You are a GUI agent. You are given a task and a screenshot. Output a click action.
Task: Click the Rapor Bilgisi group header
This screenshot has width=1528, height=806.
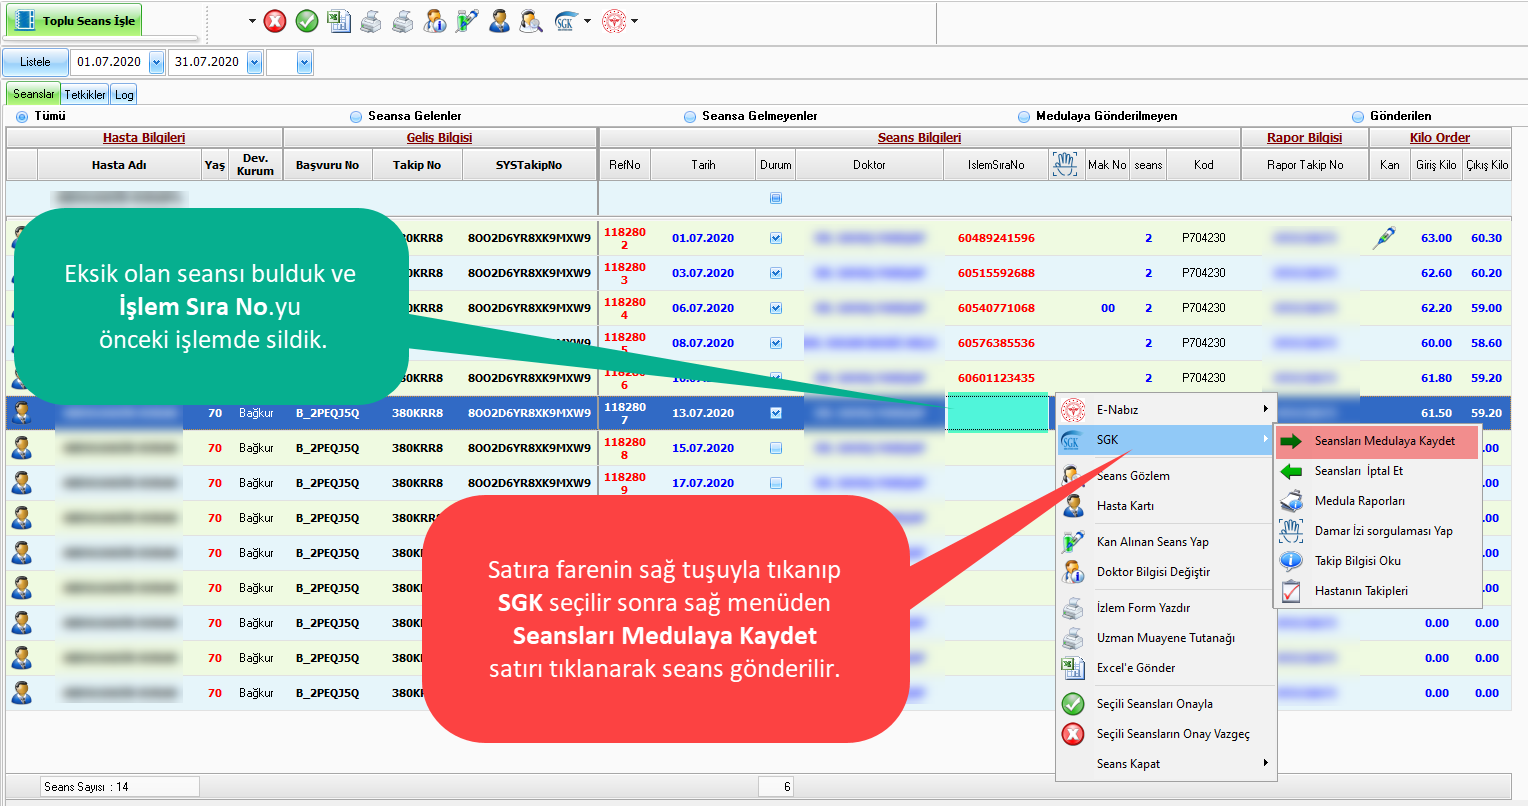pos(1304,138)
